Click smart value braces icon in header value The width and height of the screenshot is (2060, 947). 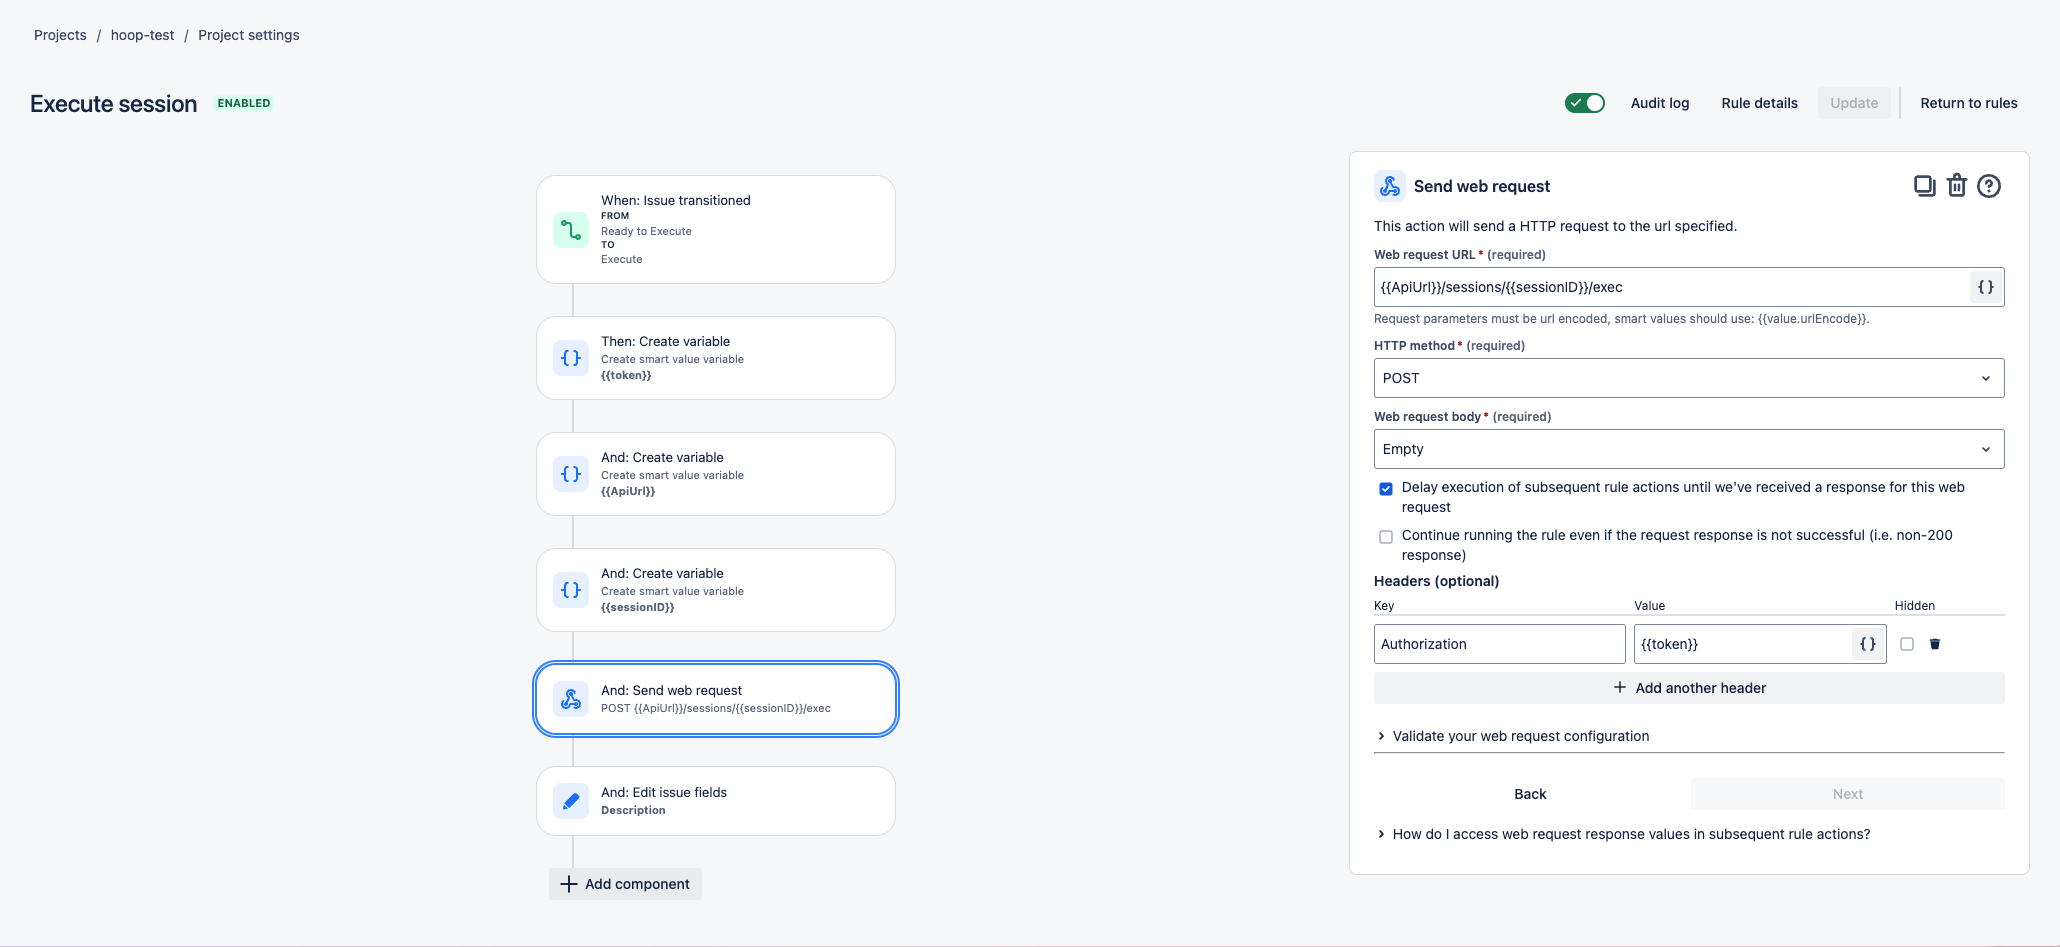coord(1867,644)
